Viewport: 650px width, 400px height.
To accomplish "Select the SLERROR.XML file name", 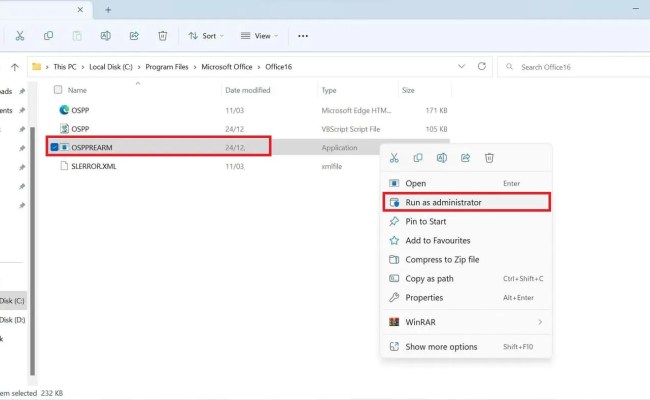I will click(x=94, y=166).
